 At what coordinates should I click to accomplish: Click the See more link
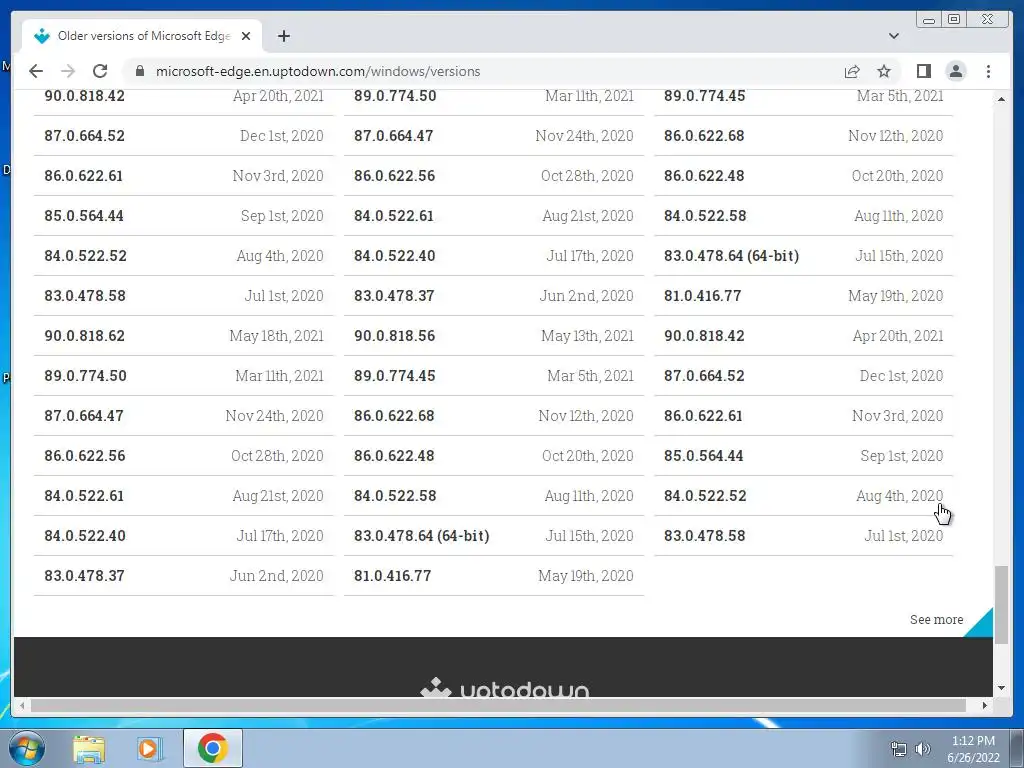(x=936, y=619)
